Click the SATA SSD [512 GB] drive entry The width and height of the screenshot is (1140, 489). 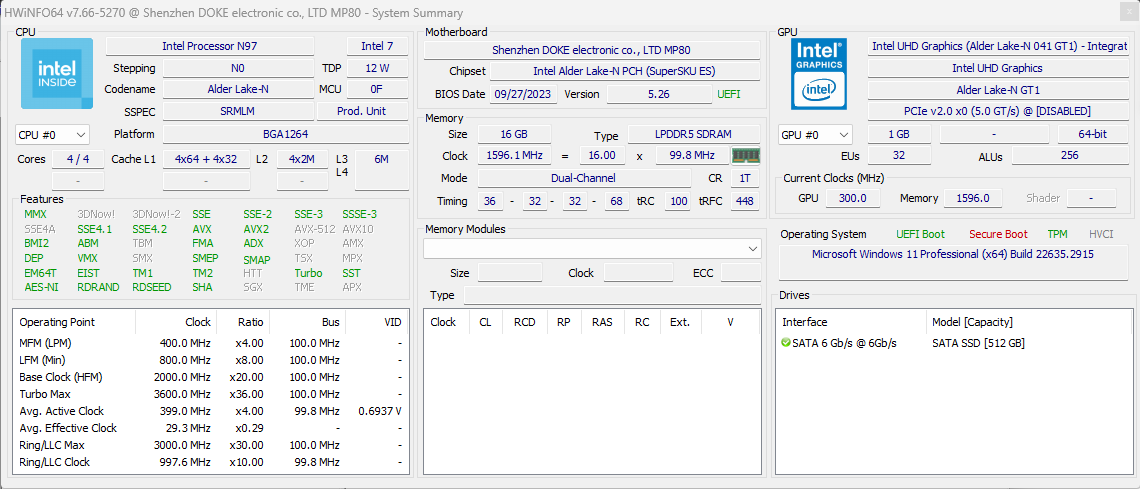(978, 342)
